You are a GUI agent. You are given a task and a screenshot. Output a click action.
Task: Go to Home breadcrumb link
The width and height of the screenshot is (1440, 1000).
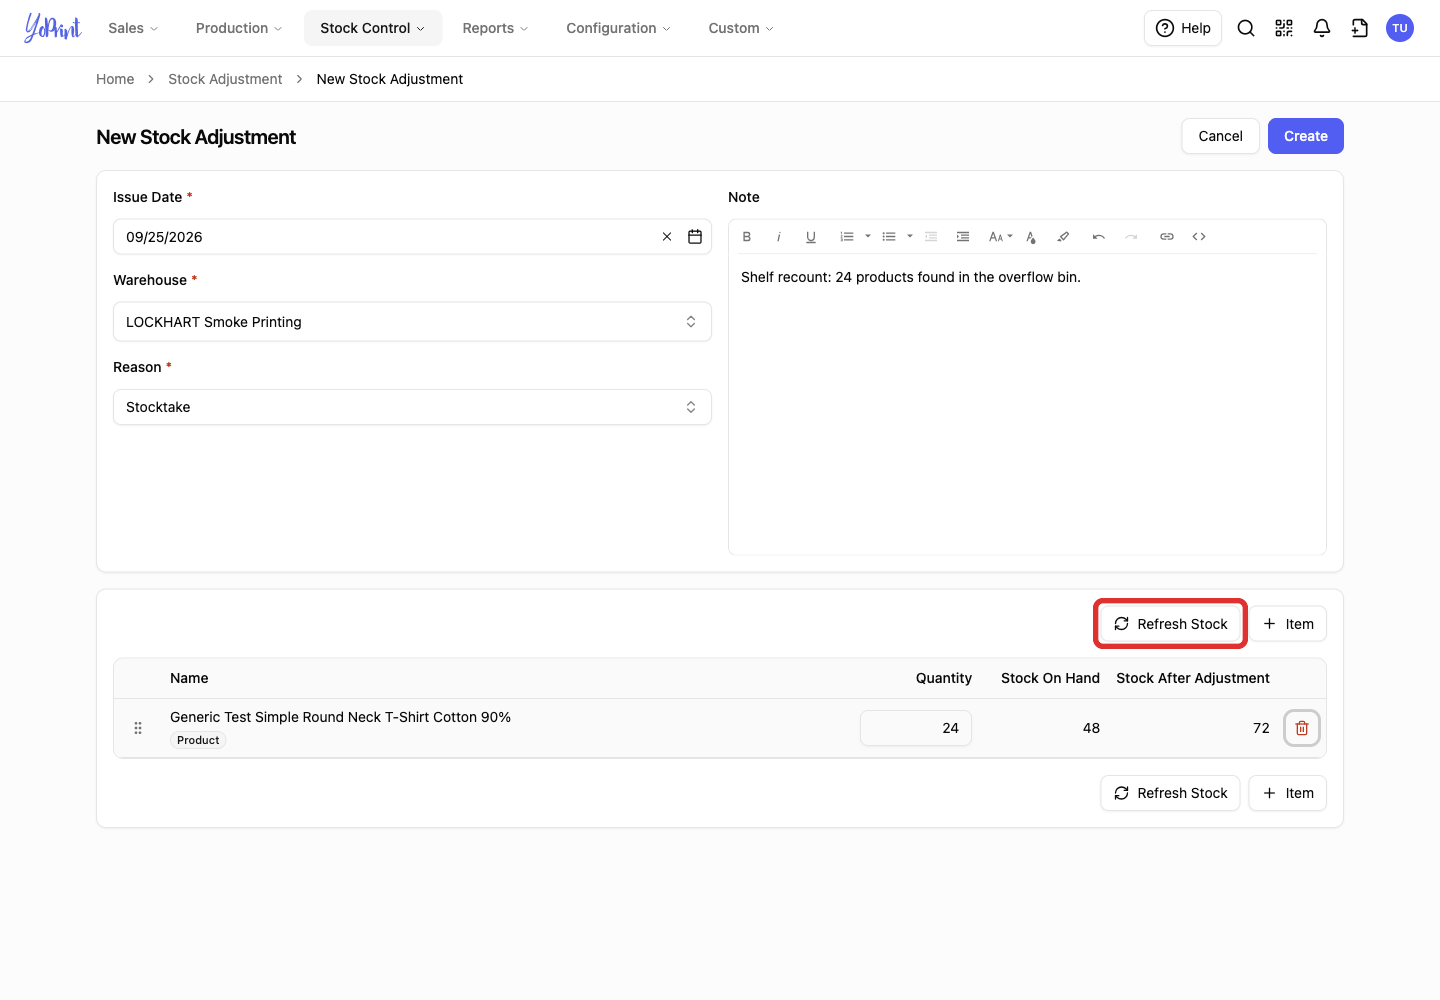pos(115,79)
